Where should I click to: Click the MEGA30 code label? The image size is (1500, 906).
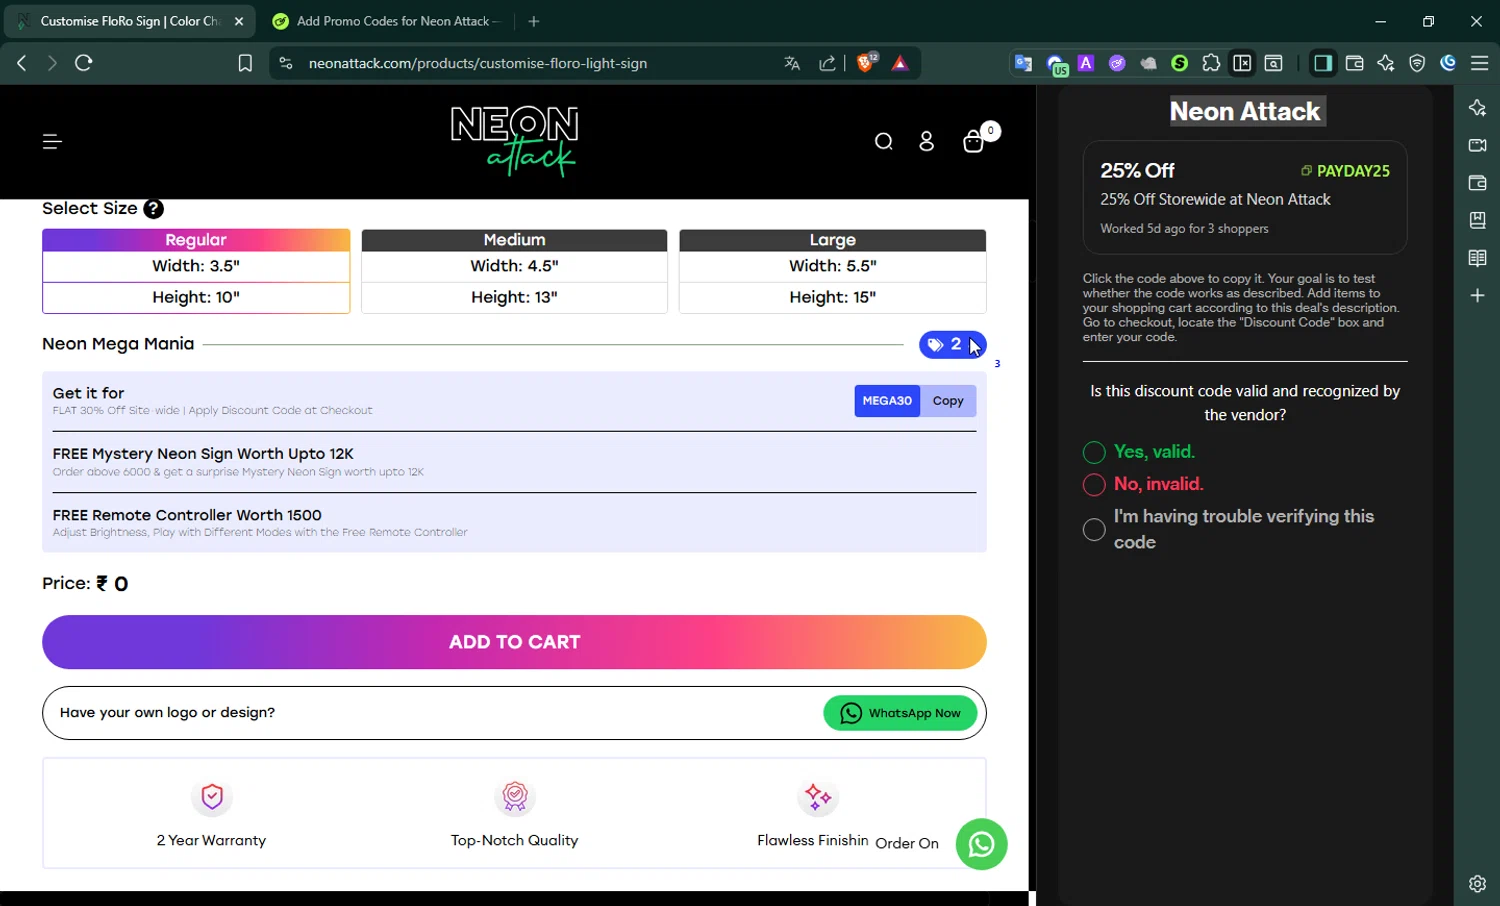point(887,401)
